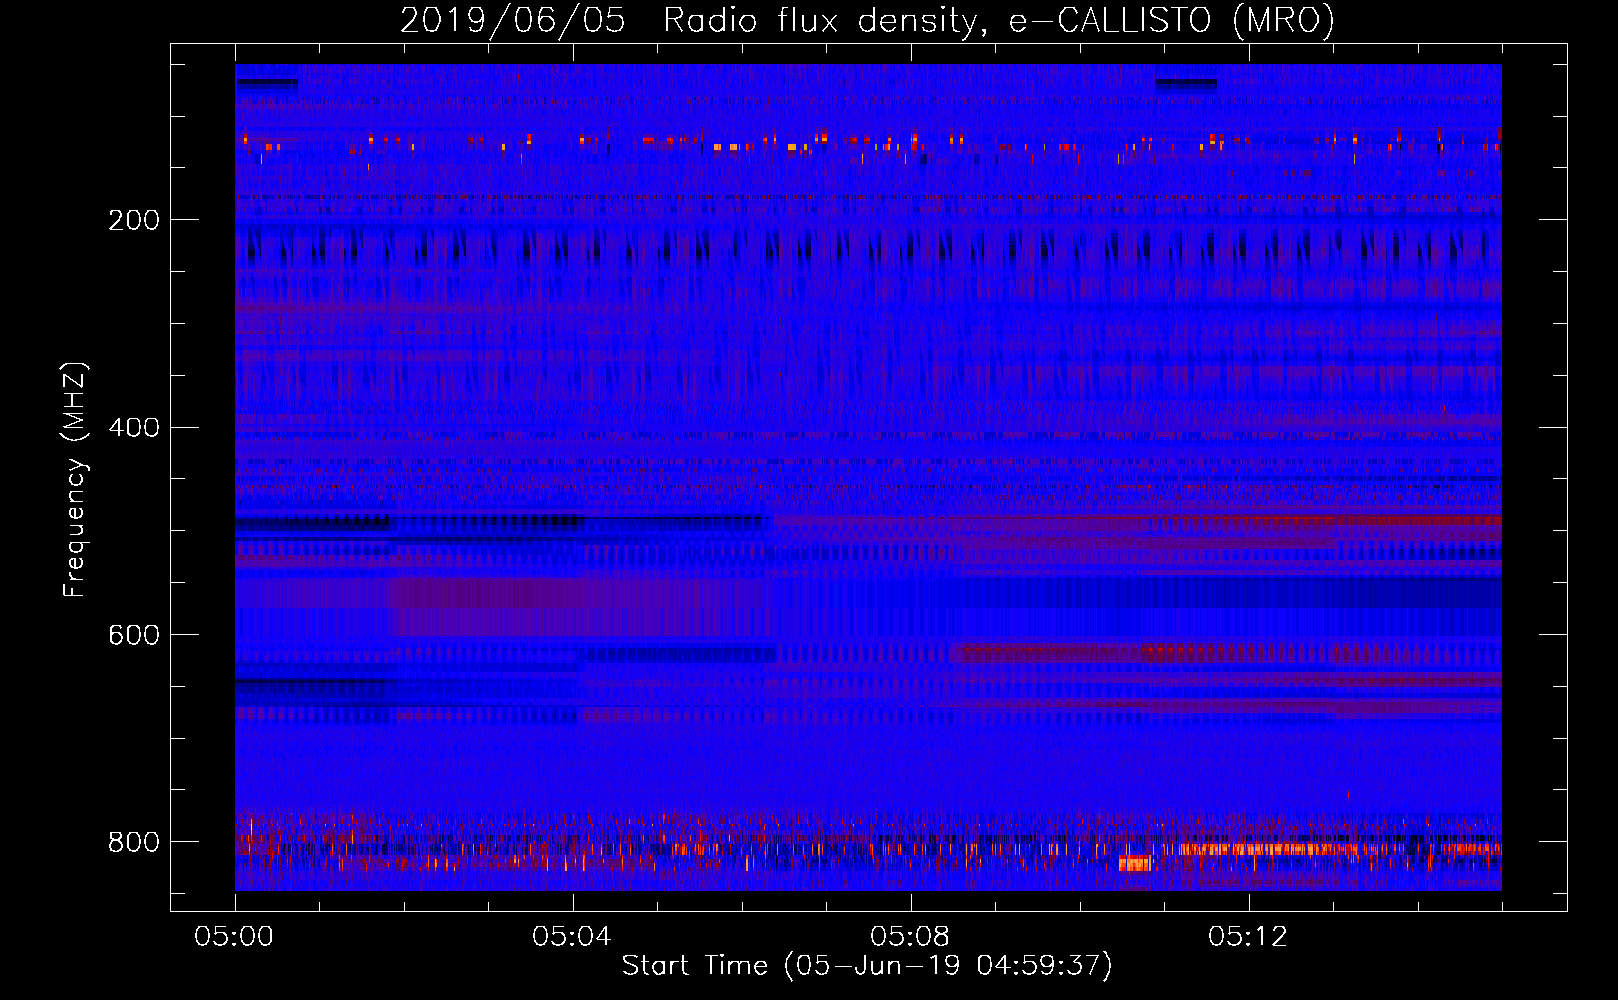Click the 400 frequency tick label

click(x=134, y=428)
